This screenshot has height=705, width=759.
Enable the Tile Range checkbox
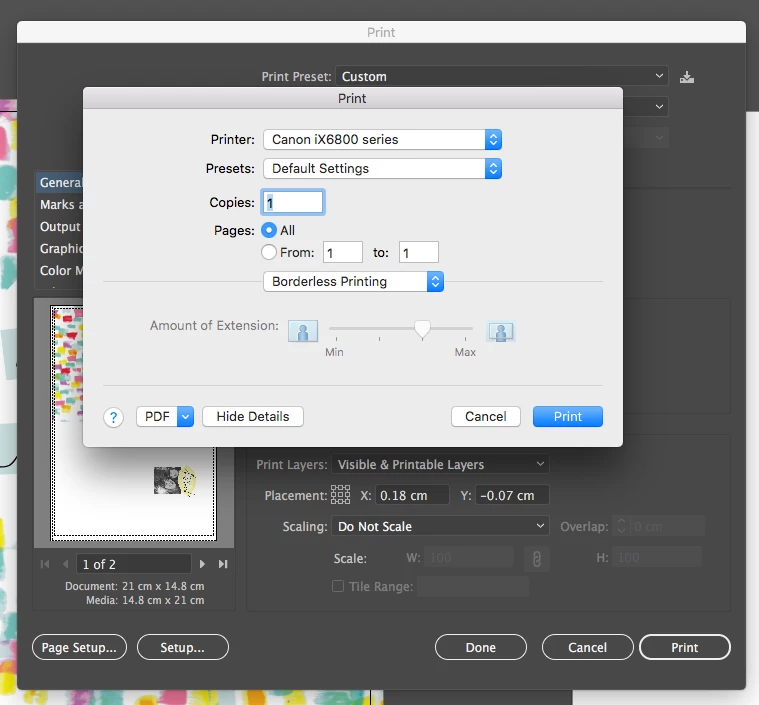tap(338, 586)
